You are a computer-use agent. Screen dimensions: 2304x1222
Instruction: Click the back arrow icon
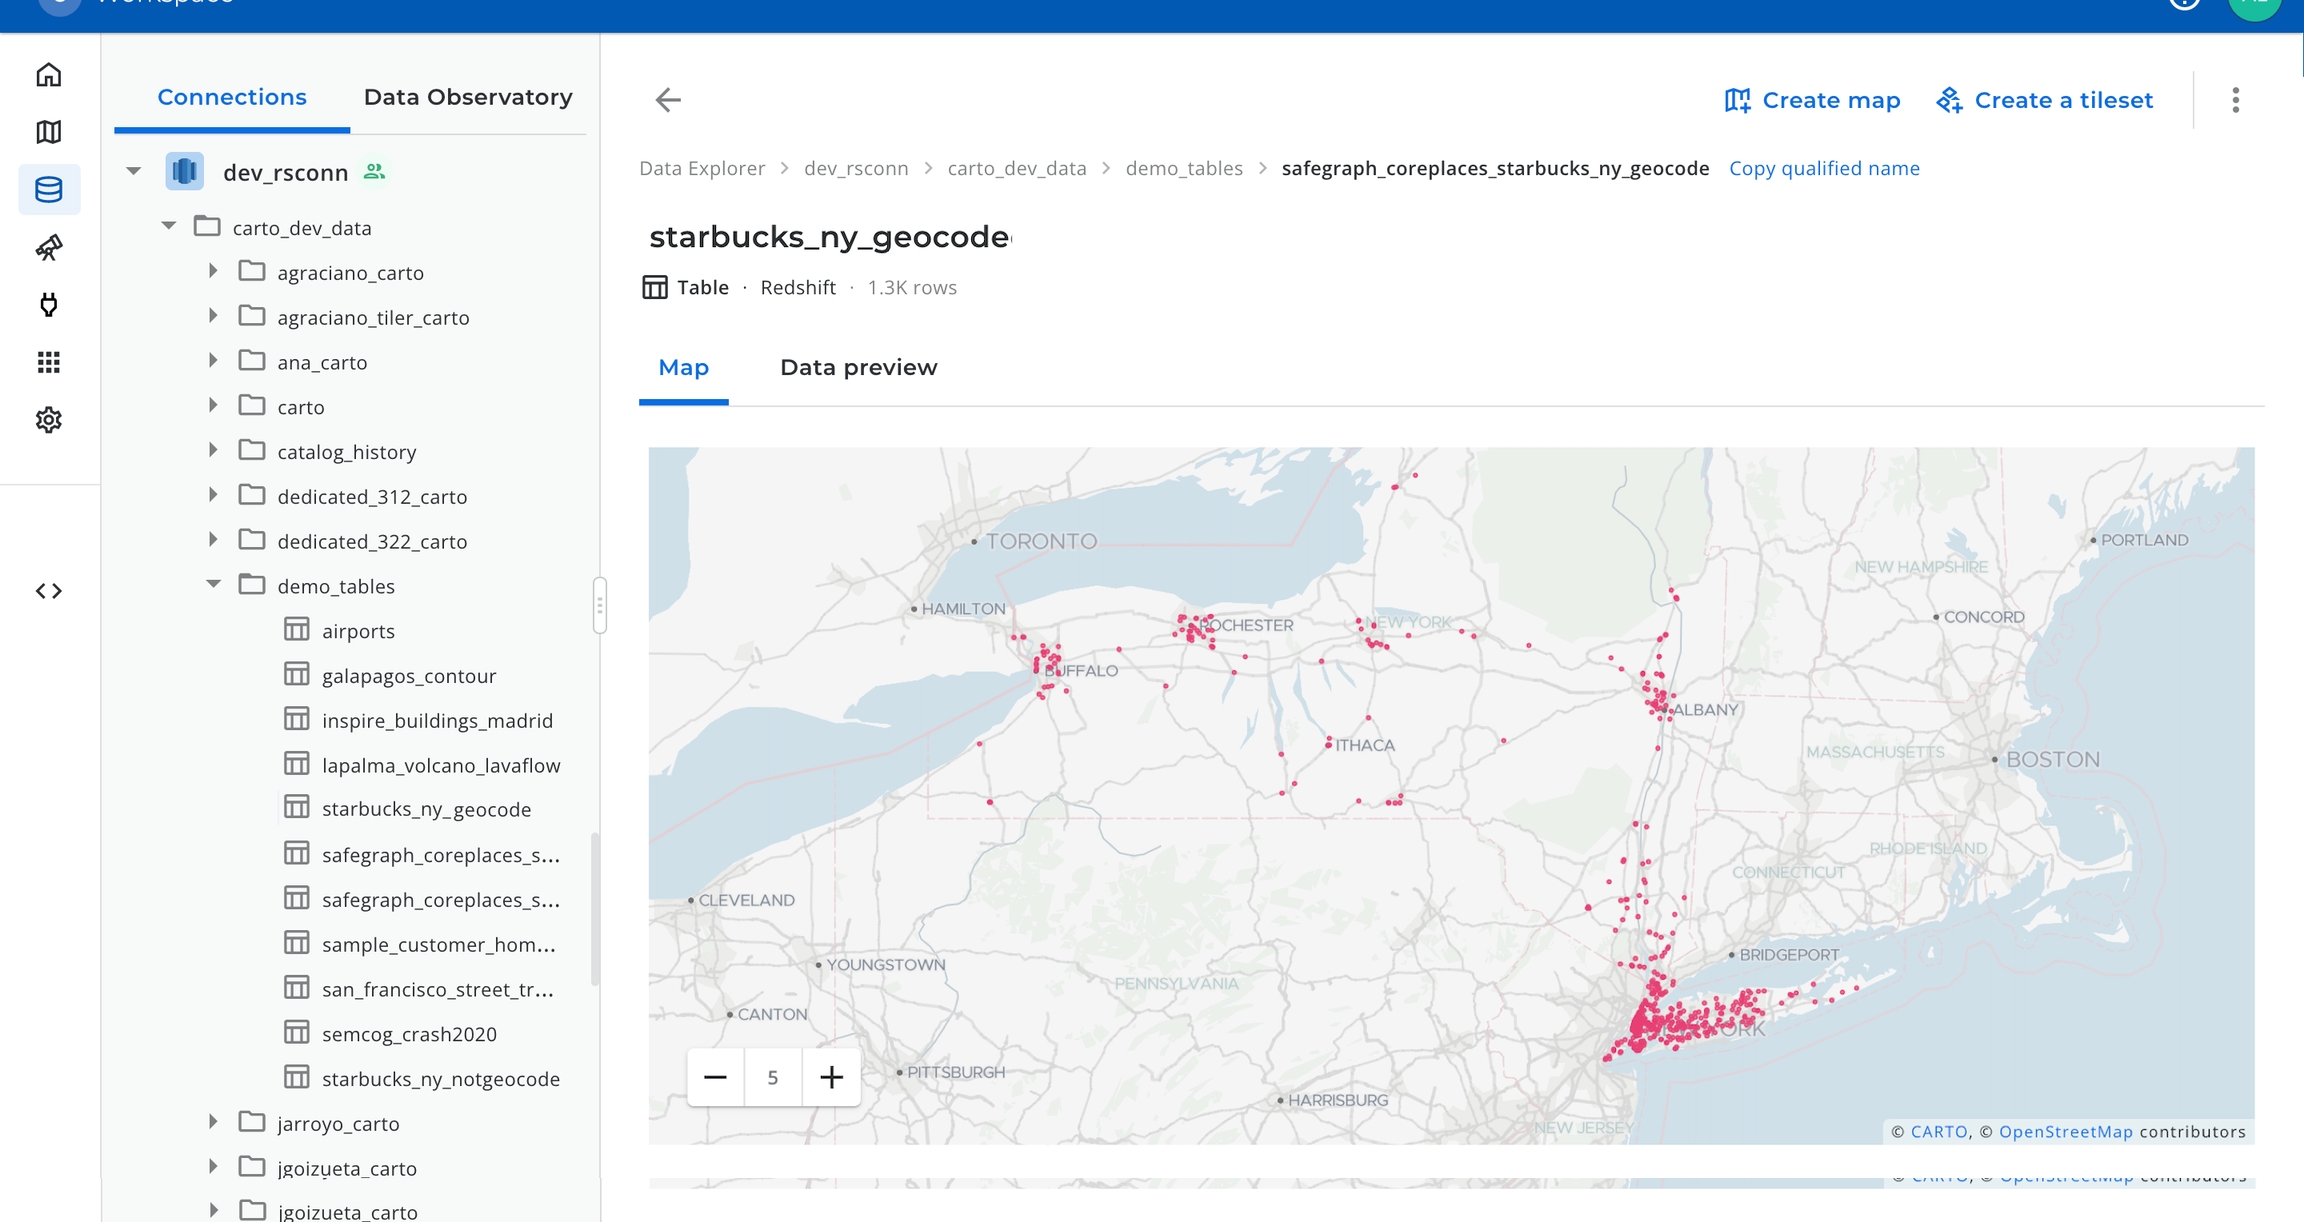click(668, 99)
